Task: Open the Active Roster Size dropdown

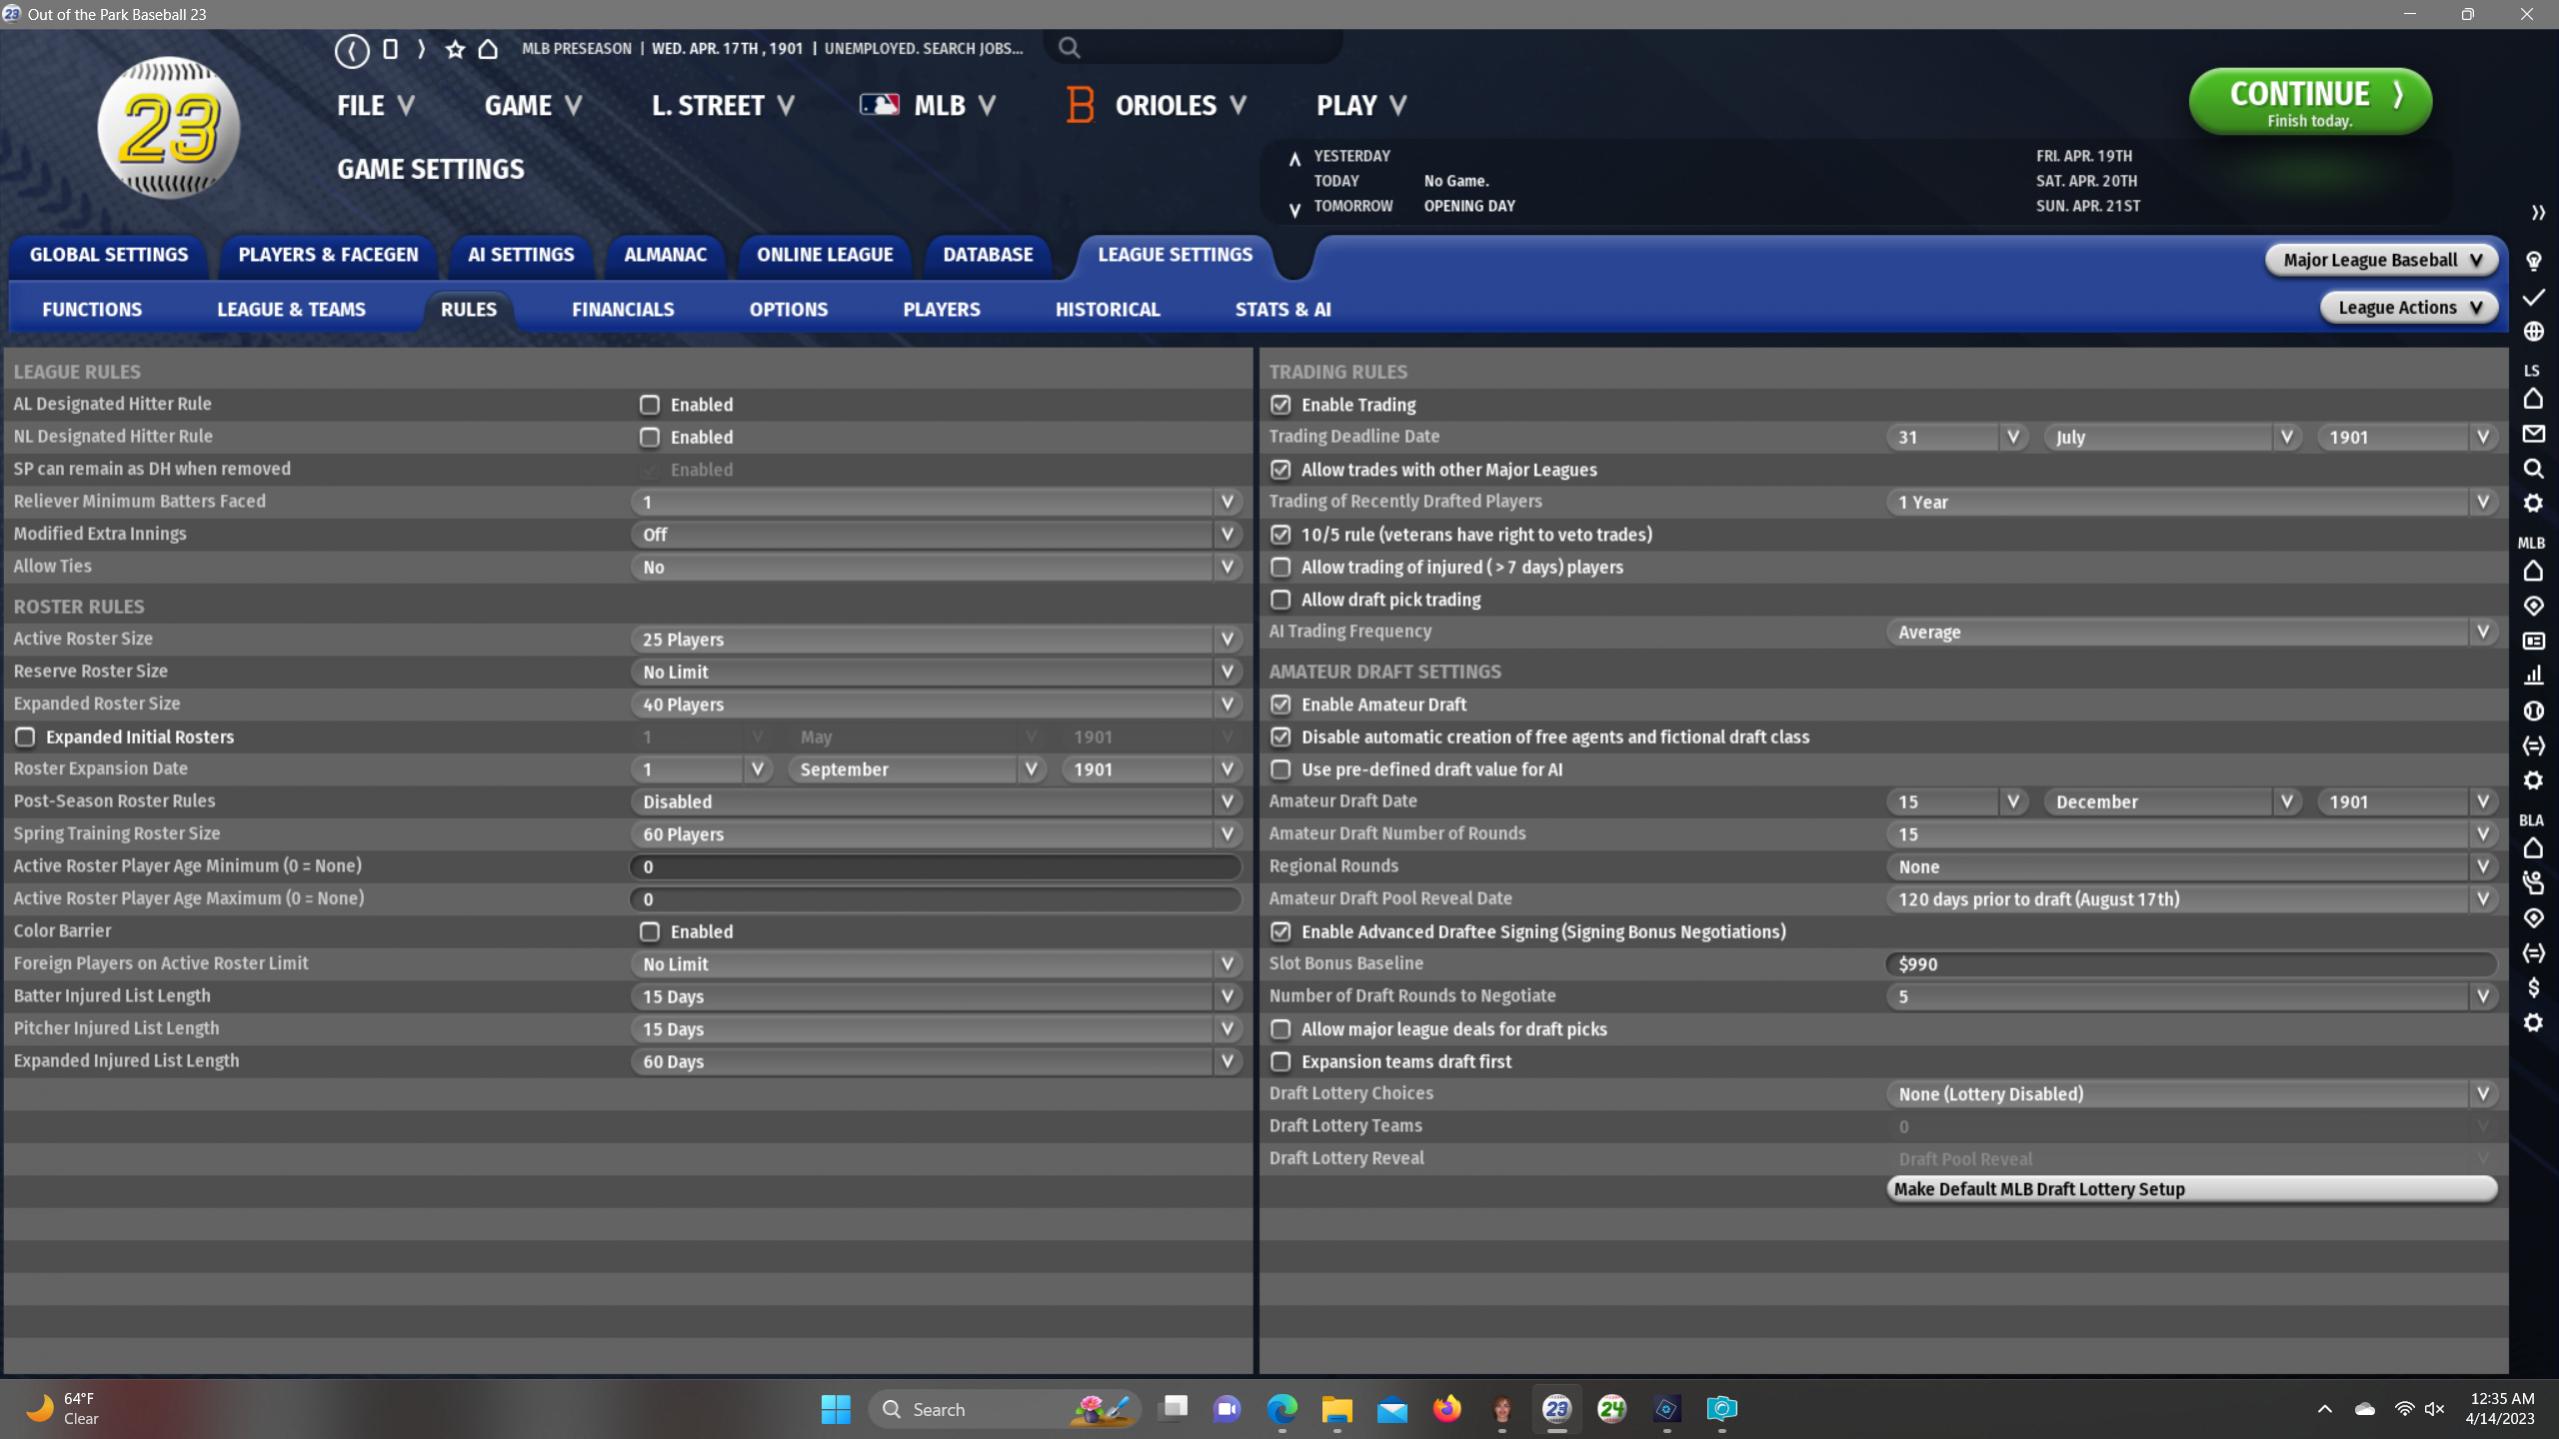Action: click(934, 639)
